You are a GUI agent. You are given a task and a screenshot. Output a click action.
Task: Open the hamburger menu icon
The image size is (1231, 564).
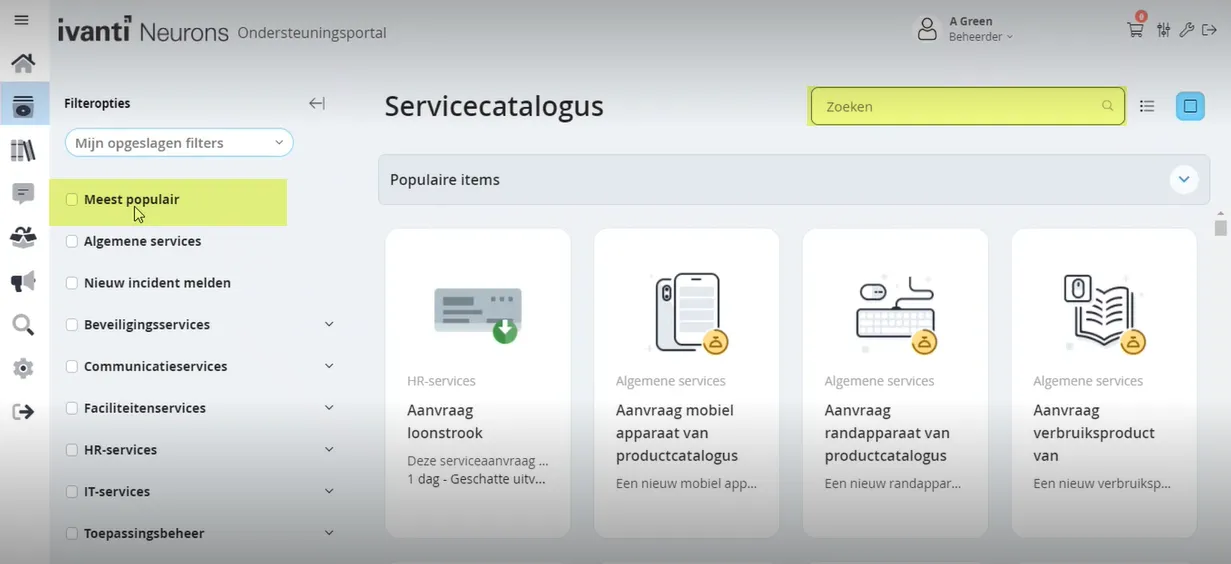click(21, 20)
